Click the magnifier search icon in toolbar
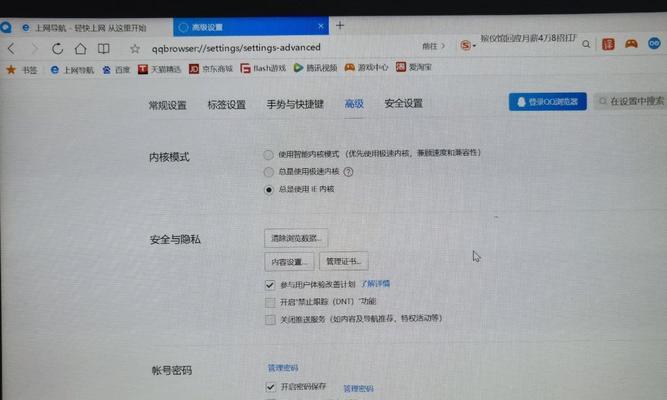The width and height of the screenshot is (667, 400). (x=586, y=44)
